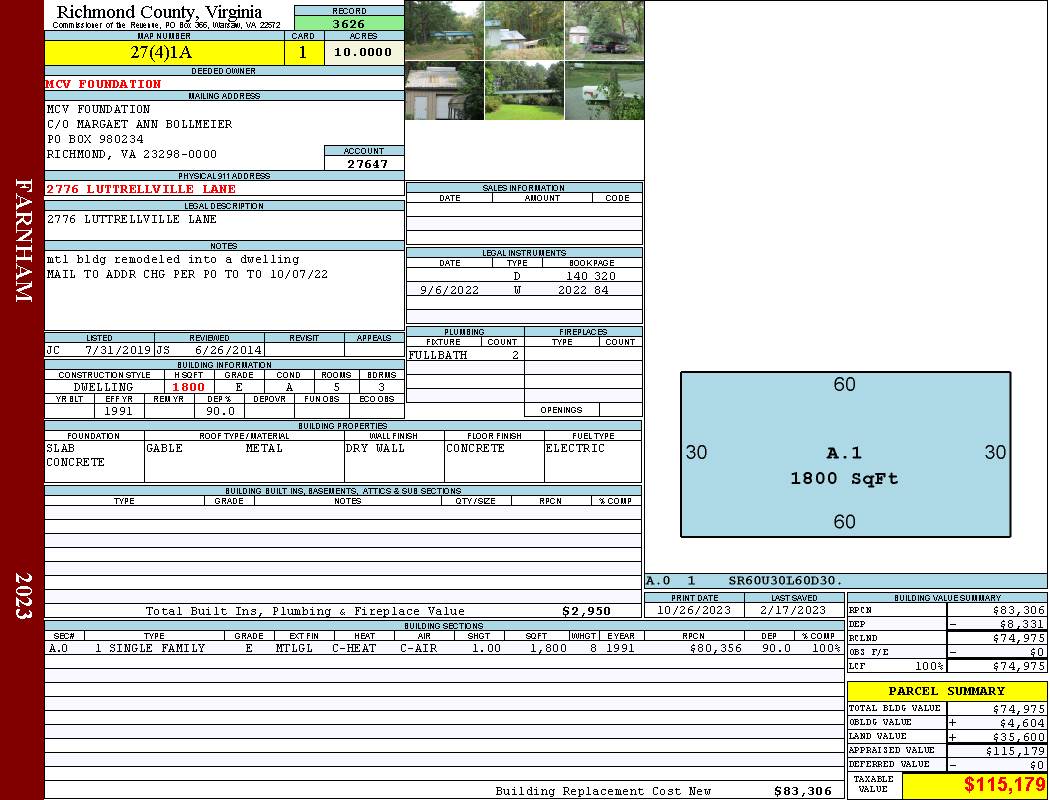Select the green record number 3626
The image size is (1050, 800).
(349, 23)
